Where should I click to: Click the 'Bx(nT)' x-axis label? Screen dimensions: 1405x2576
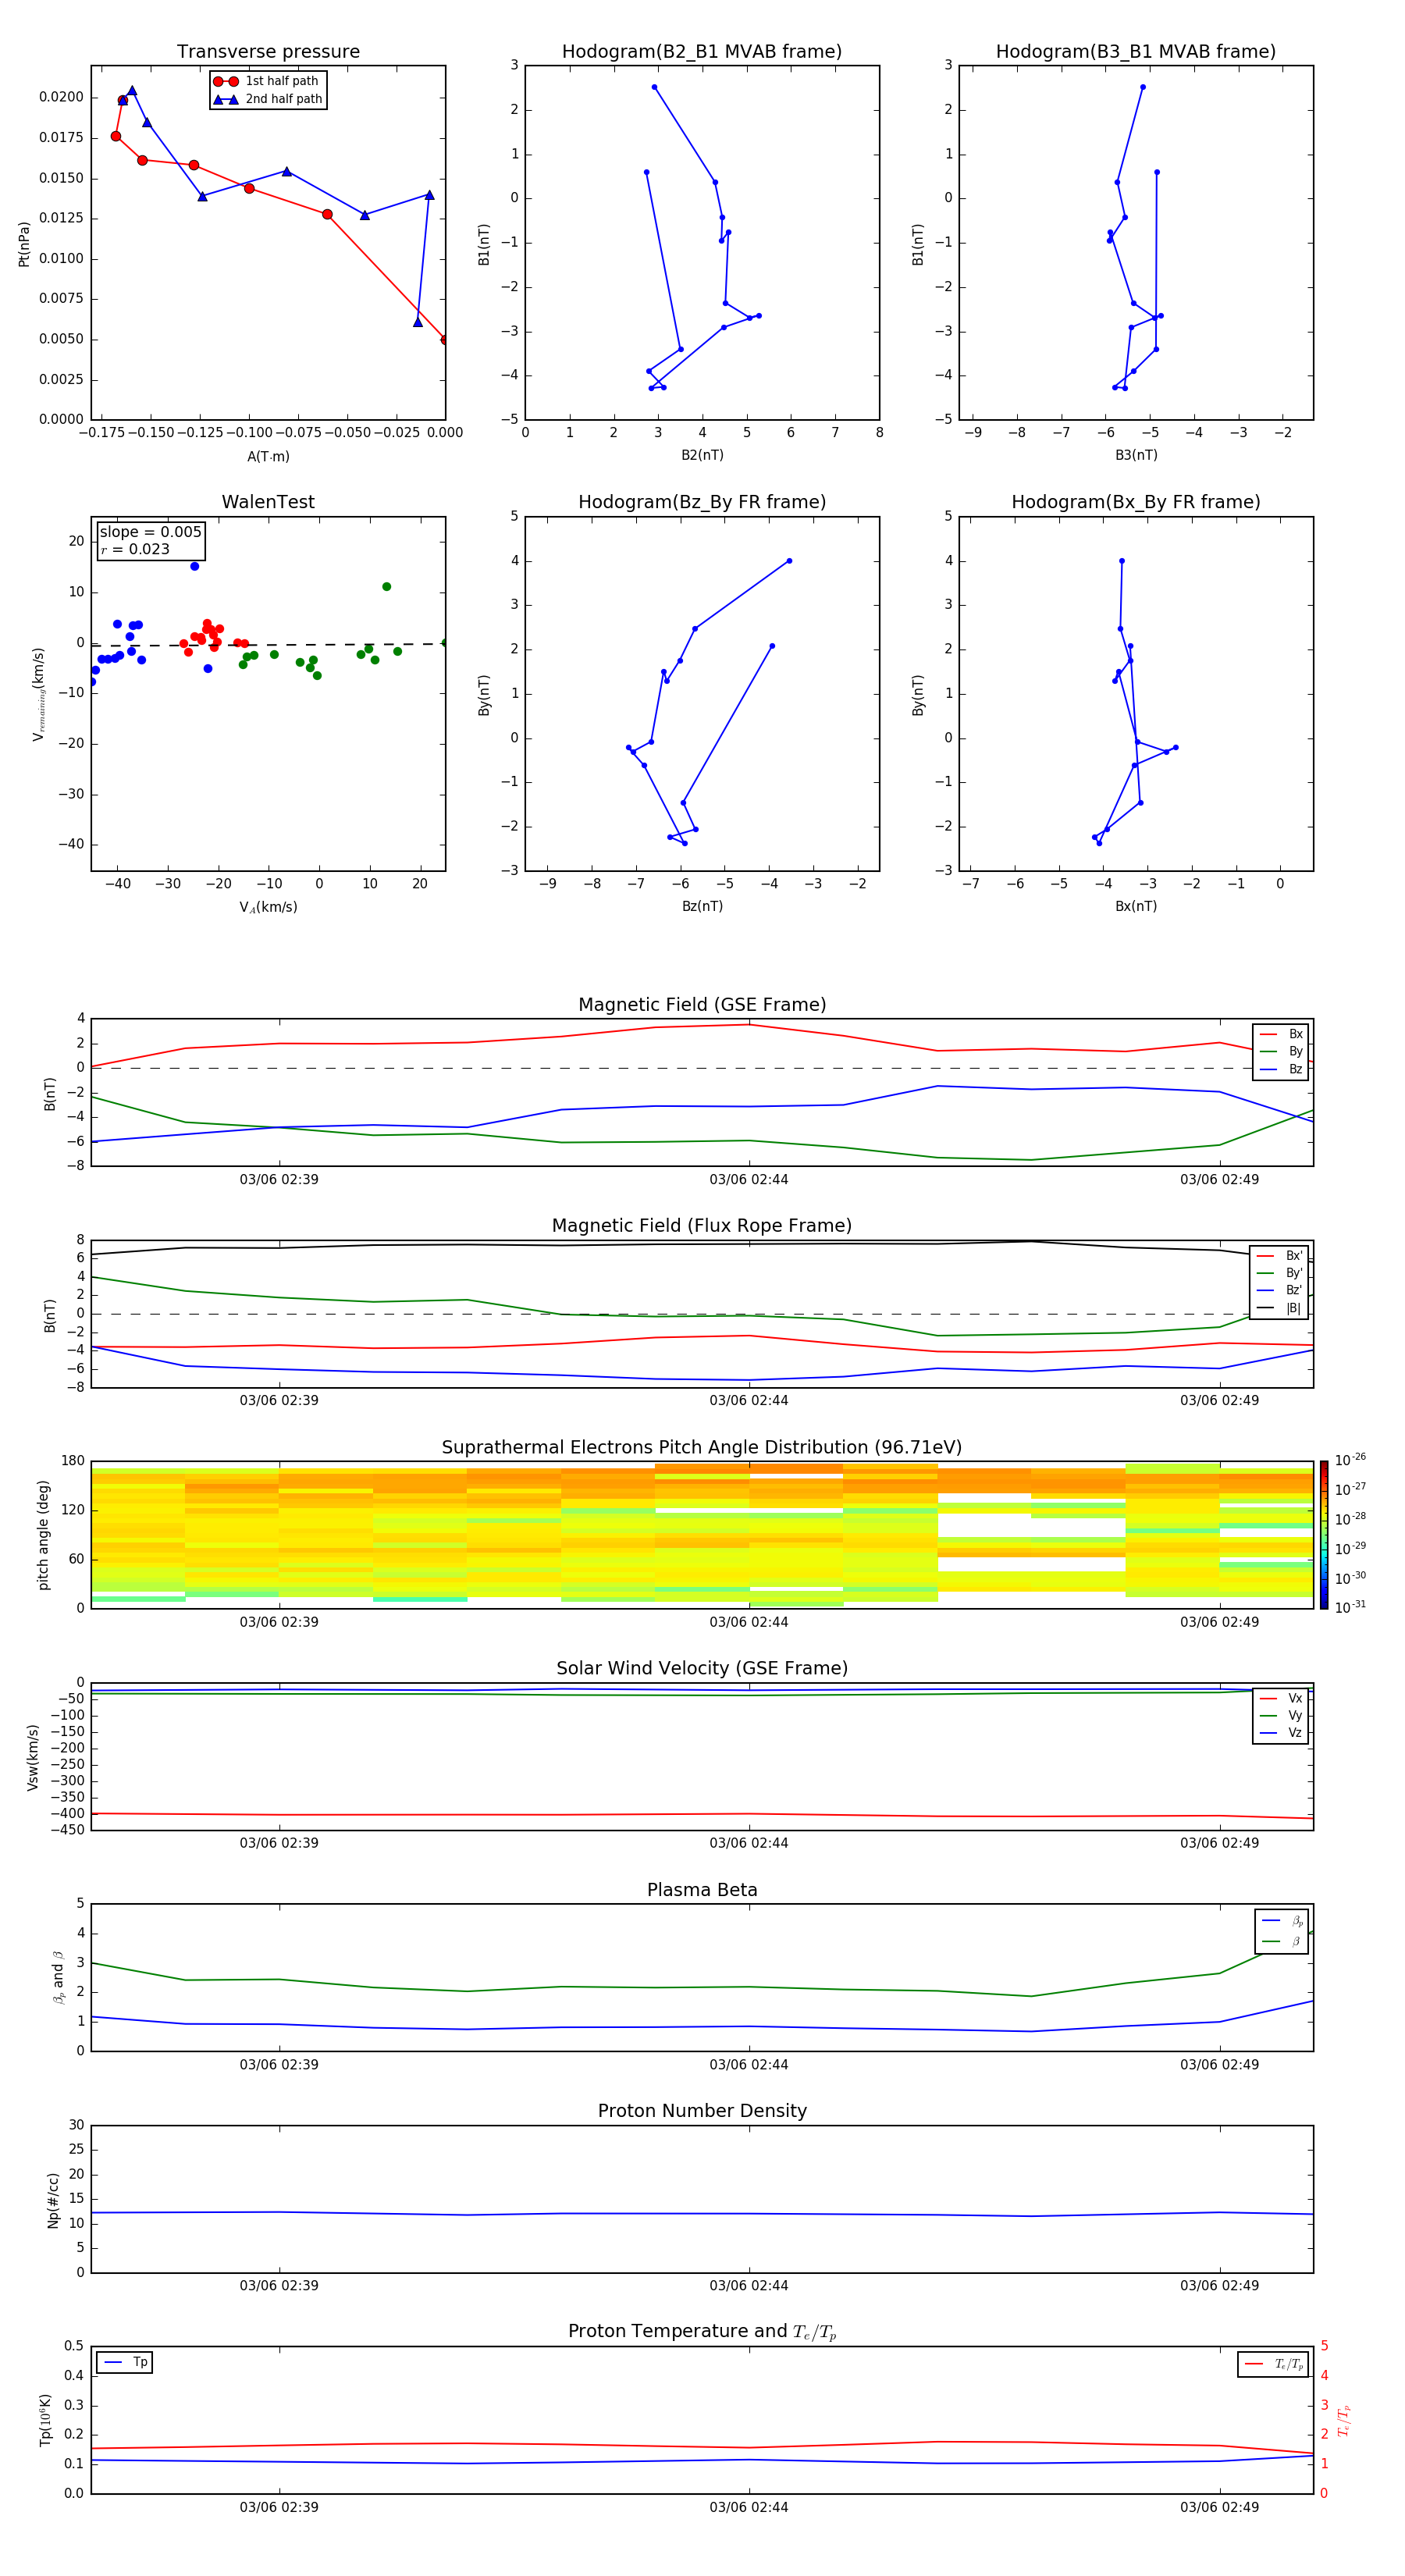(1136, 906)
